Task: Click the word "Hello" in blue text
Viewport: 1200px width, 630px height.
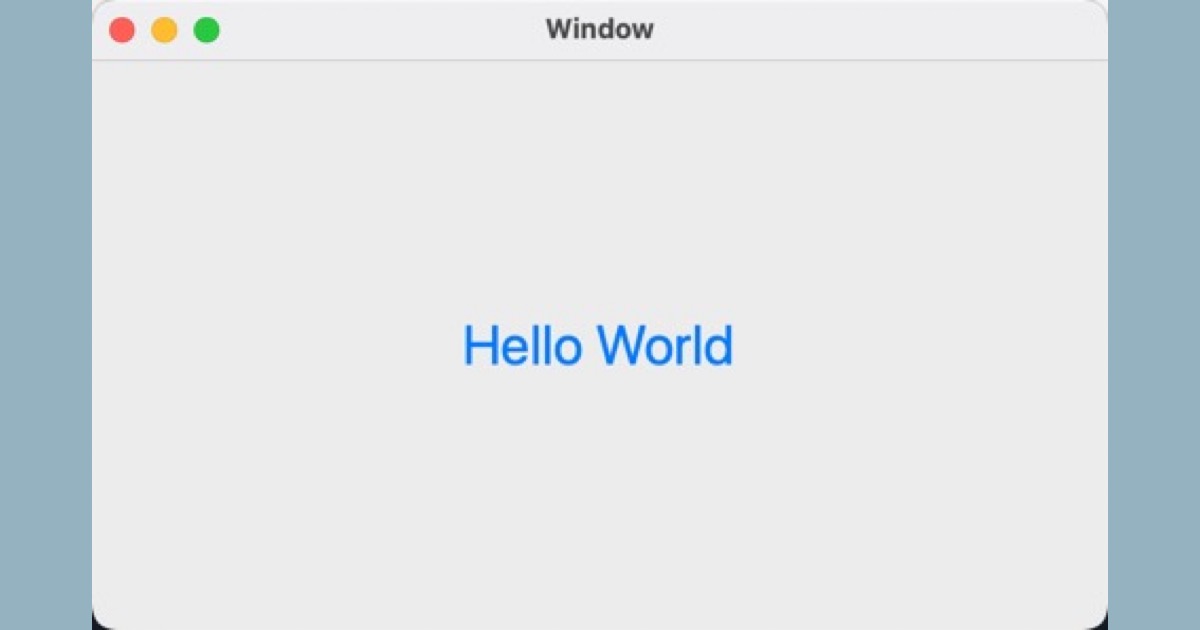Action: 522,345
